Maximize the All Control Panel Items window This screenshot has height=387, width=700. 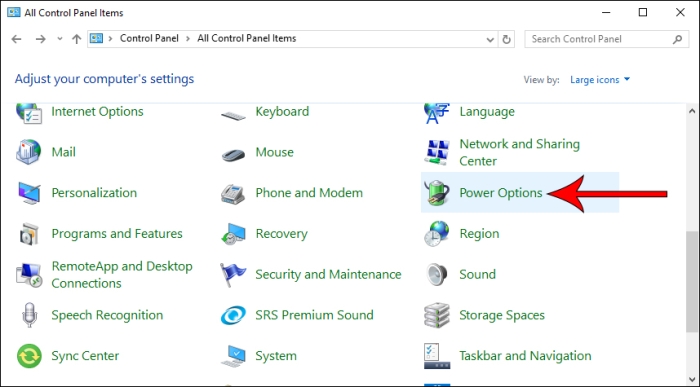pyautogui.click(x=643, y=12)
